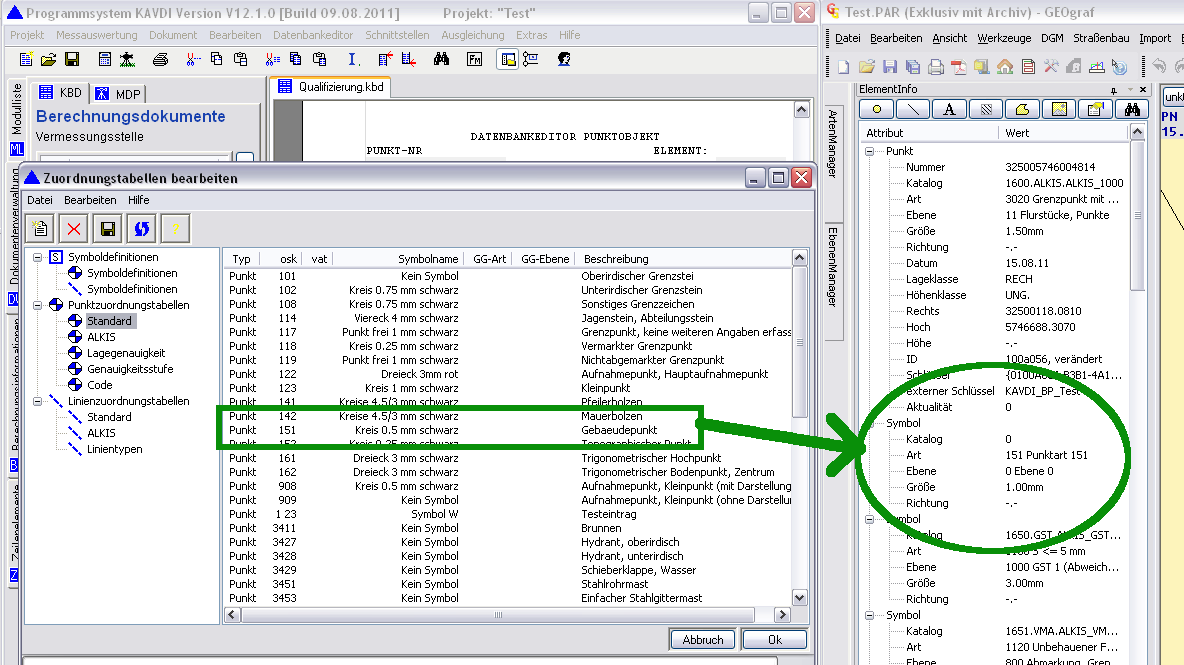Click the calculator icon in KAVDI toolbar
Screen dimensions: 1184x665
105,59
